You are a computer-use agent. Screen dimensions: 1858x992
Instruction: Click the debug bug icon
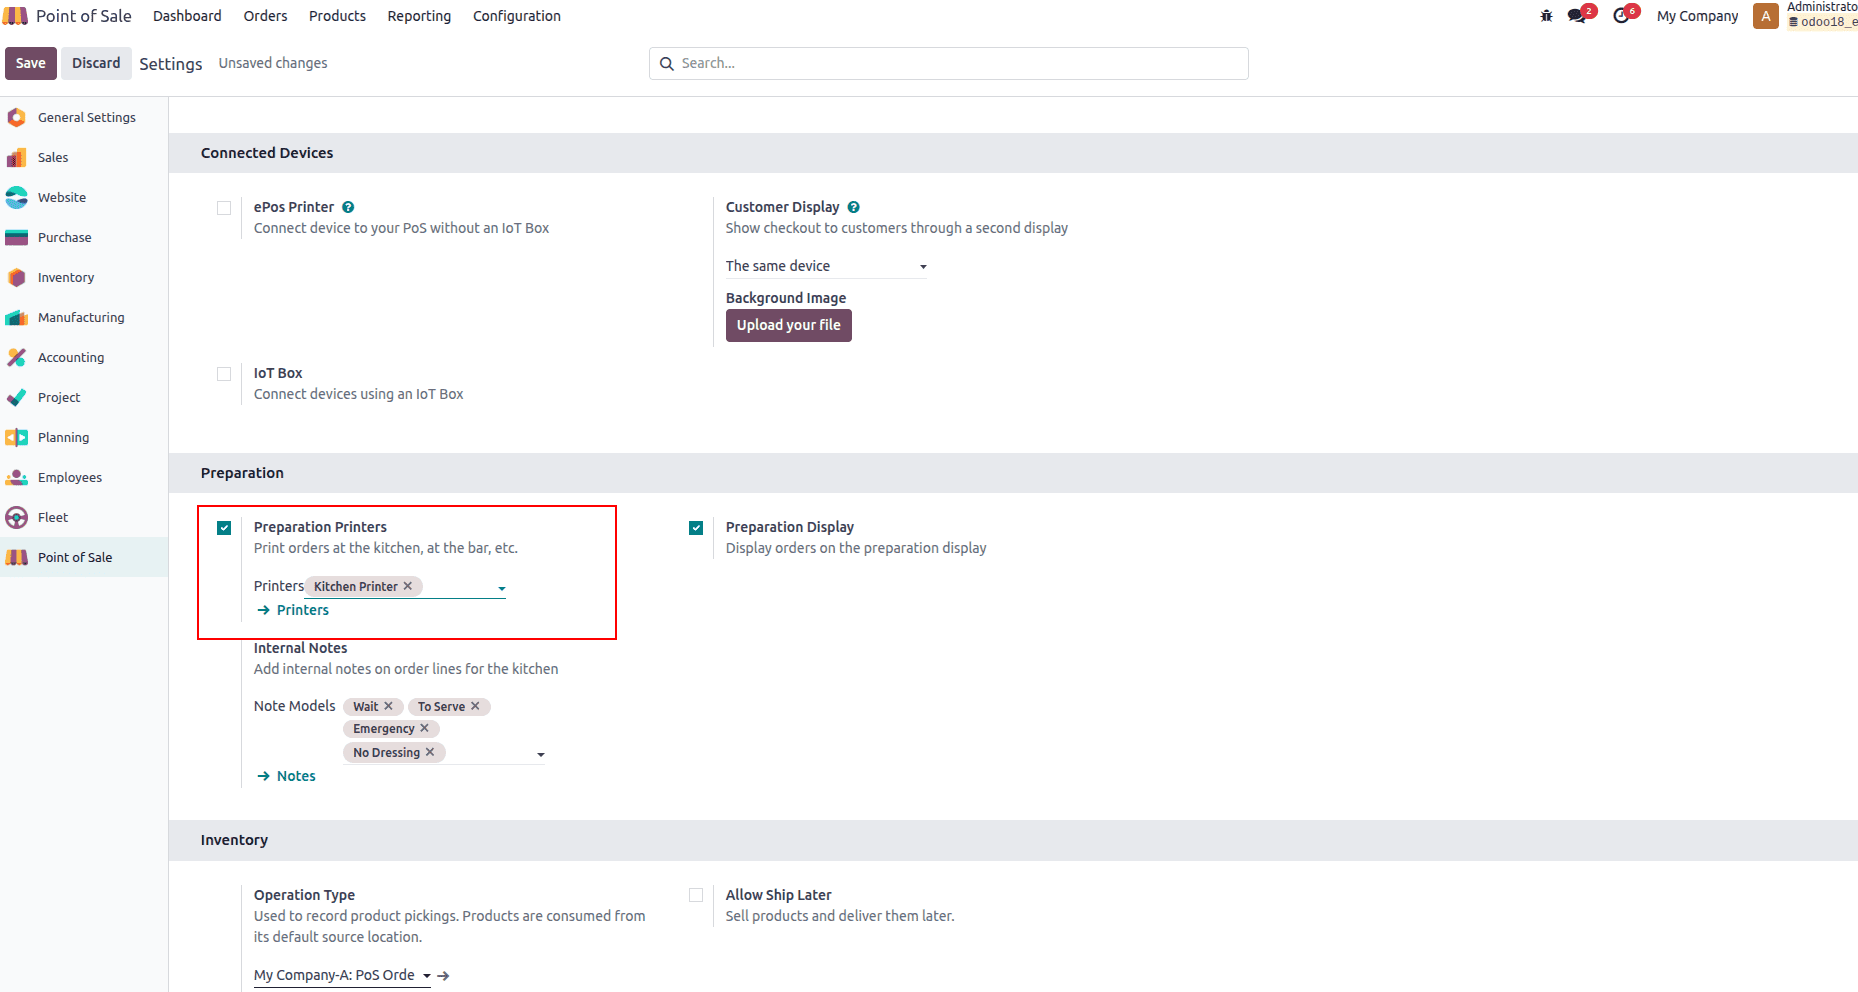pyautogui.click(x=1546, y=16)
